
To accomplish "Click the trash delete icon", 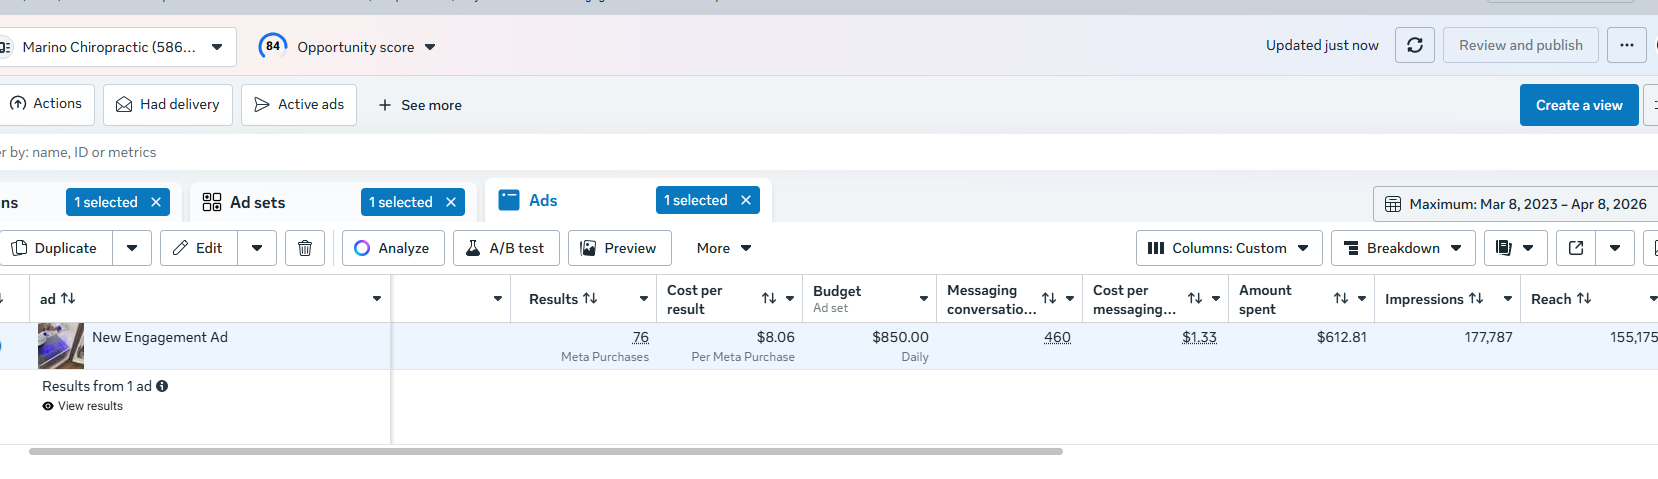I will click(305, 248).
